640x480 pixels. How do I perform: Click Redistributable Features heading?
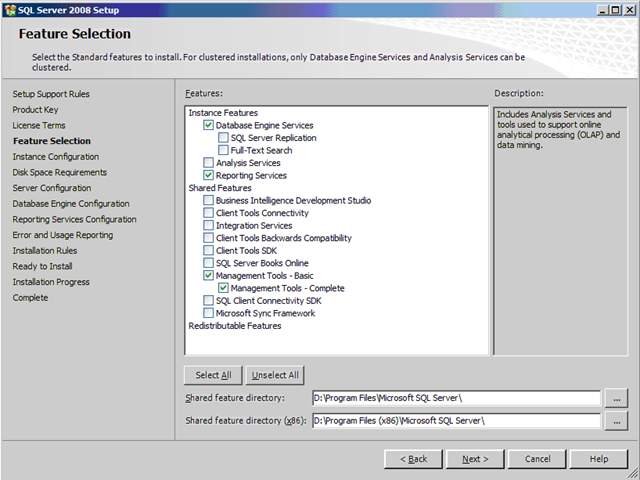[235, 326]
